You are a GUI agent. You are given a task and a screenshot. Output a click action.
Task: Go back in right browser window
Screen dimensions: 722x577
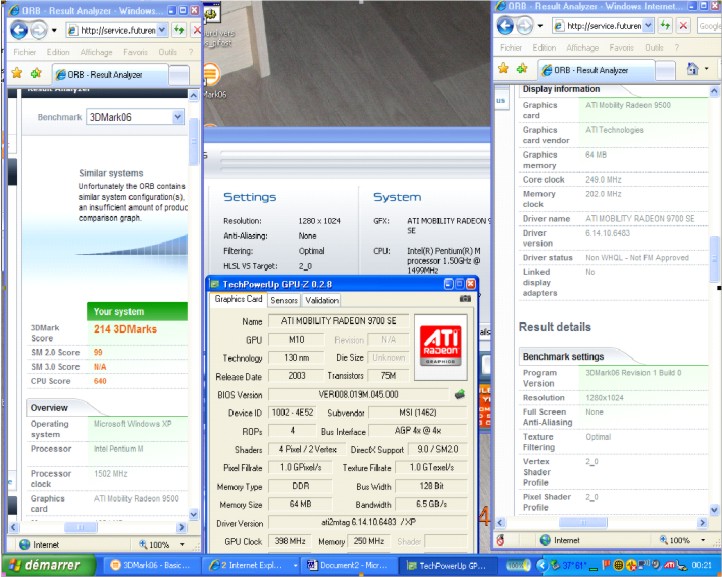coord(505,26)
